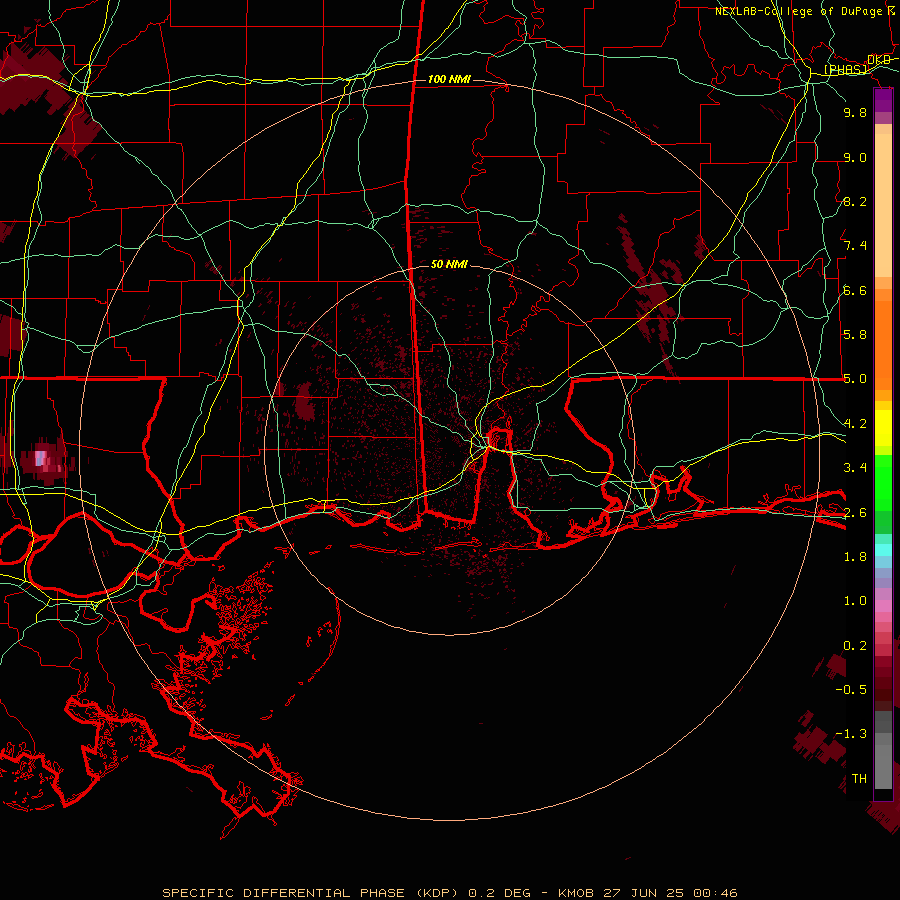Click the Specific Differential Phase caption
The image size is (900, 900).
[x=449, y=893]
